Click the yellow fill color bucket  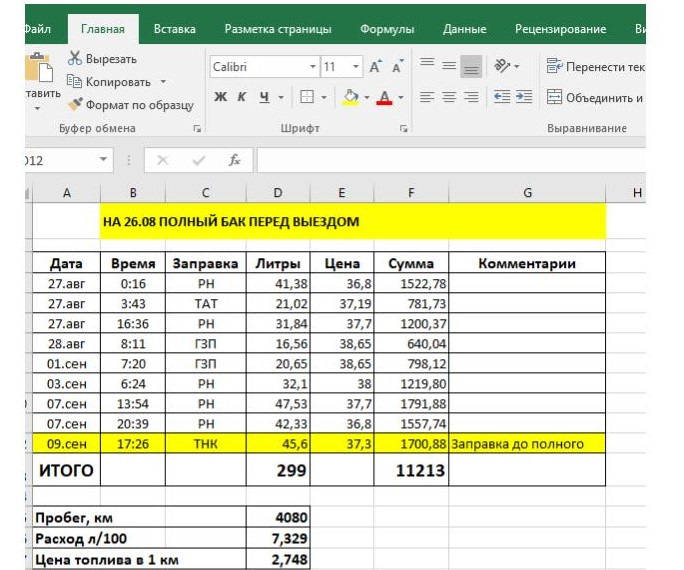[350, 97]
